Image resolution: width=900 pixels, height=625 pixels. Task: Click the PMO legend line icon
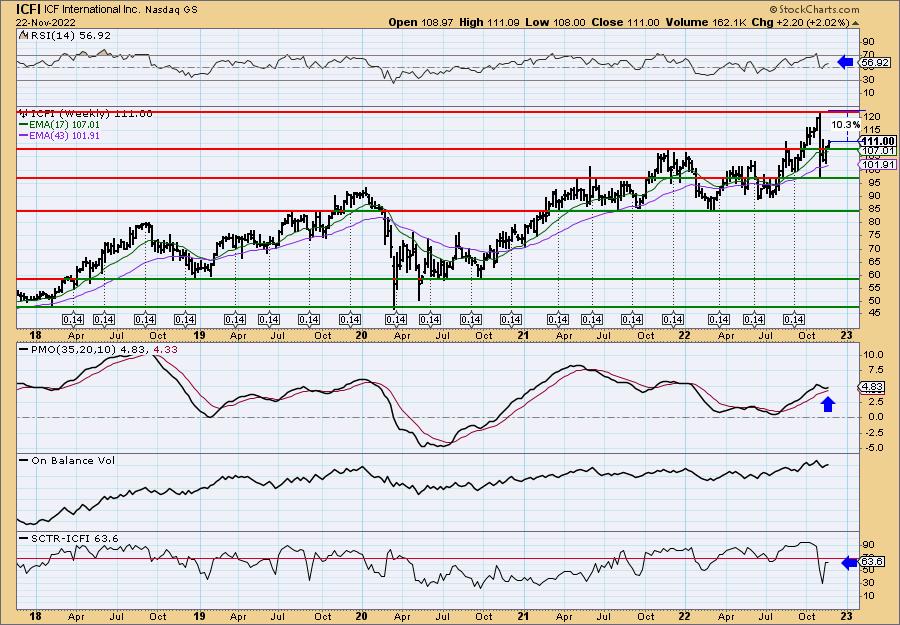click(24, 349)
